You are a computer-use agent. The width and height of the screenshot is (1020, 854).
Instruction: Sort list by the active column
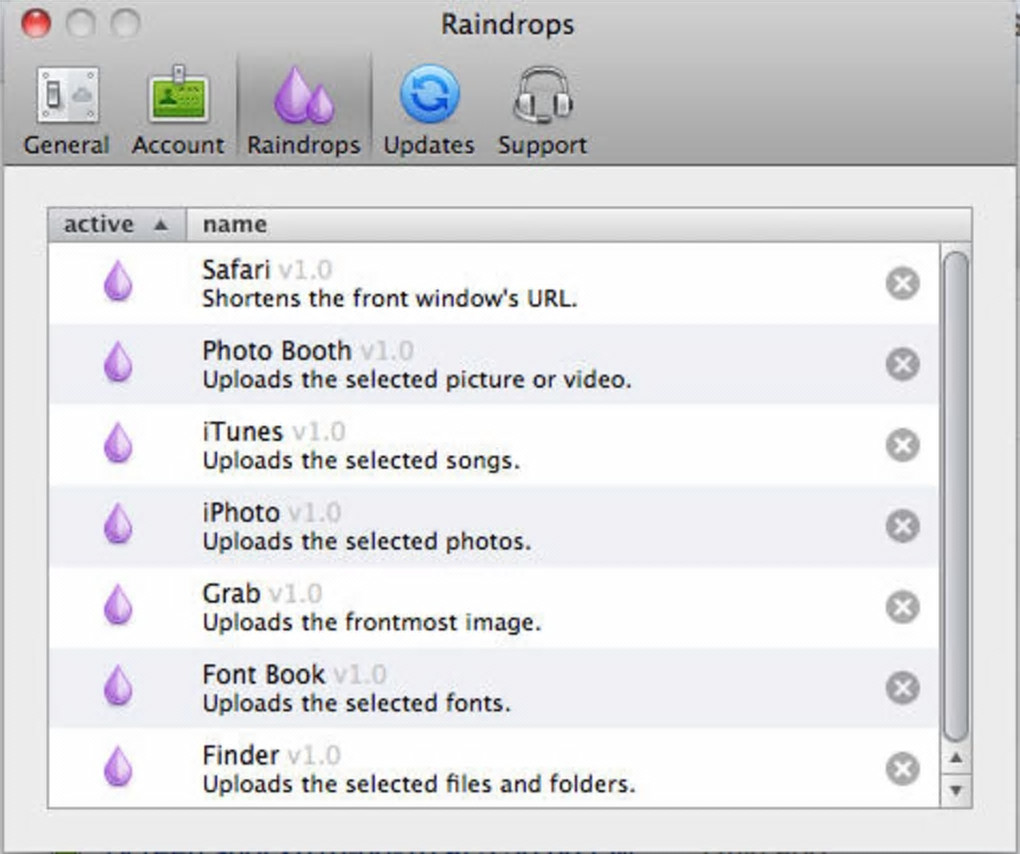[x=116, y=225]
